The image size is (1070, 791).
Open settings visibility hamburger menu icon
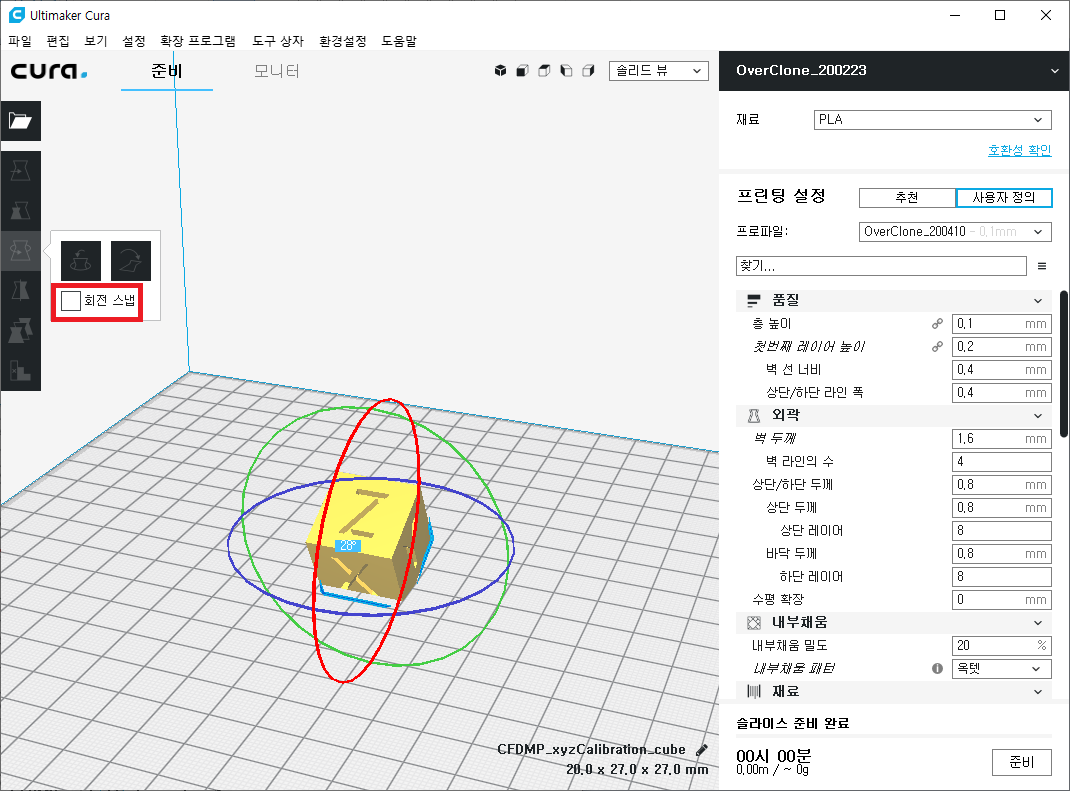click(1042, 266)
